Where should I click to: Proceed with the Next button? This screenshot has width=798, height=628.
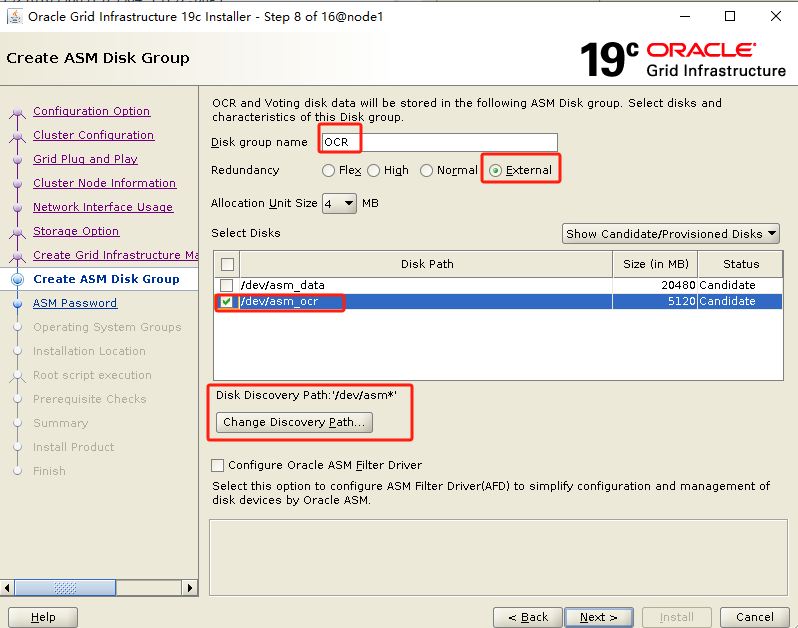(599, 617)
